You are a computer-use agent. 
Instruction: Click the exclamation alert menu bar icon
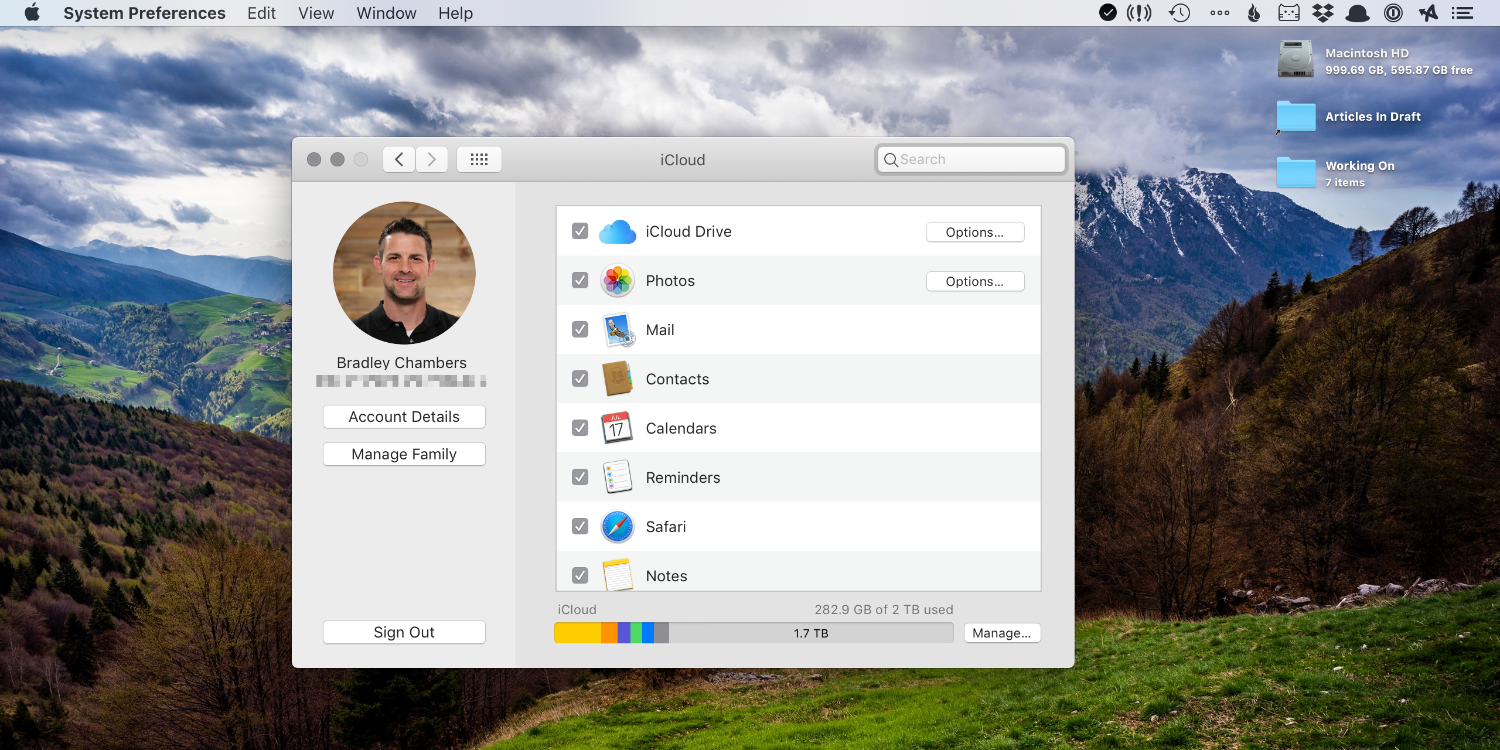pyautogui.click(x=1139, y=13)
